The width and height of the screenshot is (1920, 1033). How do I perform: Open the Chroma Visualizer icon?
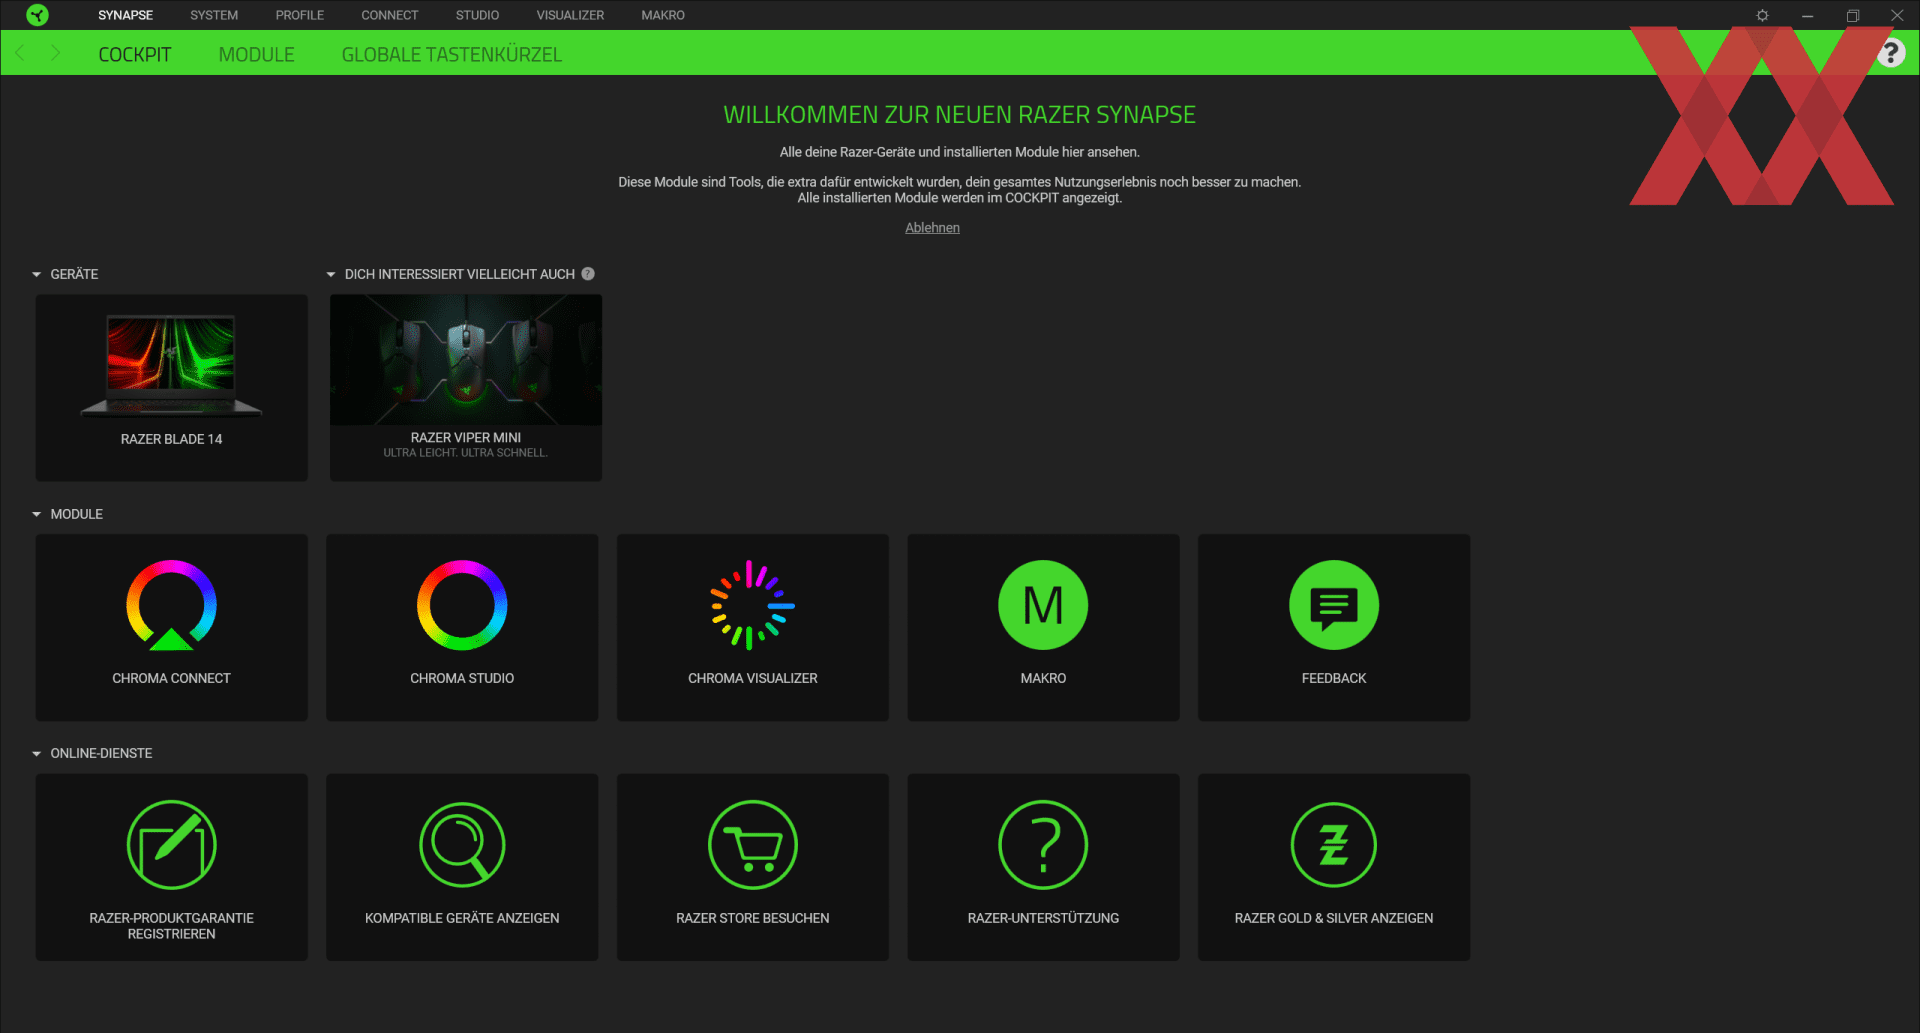(752, 605)
